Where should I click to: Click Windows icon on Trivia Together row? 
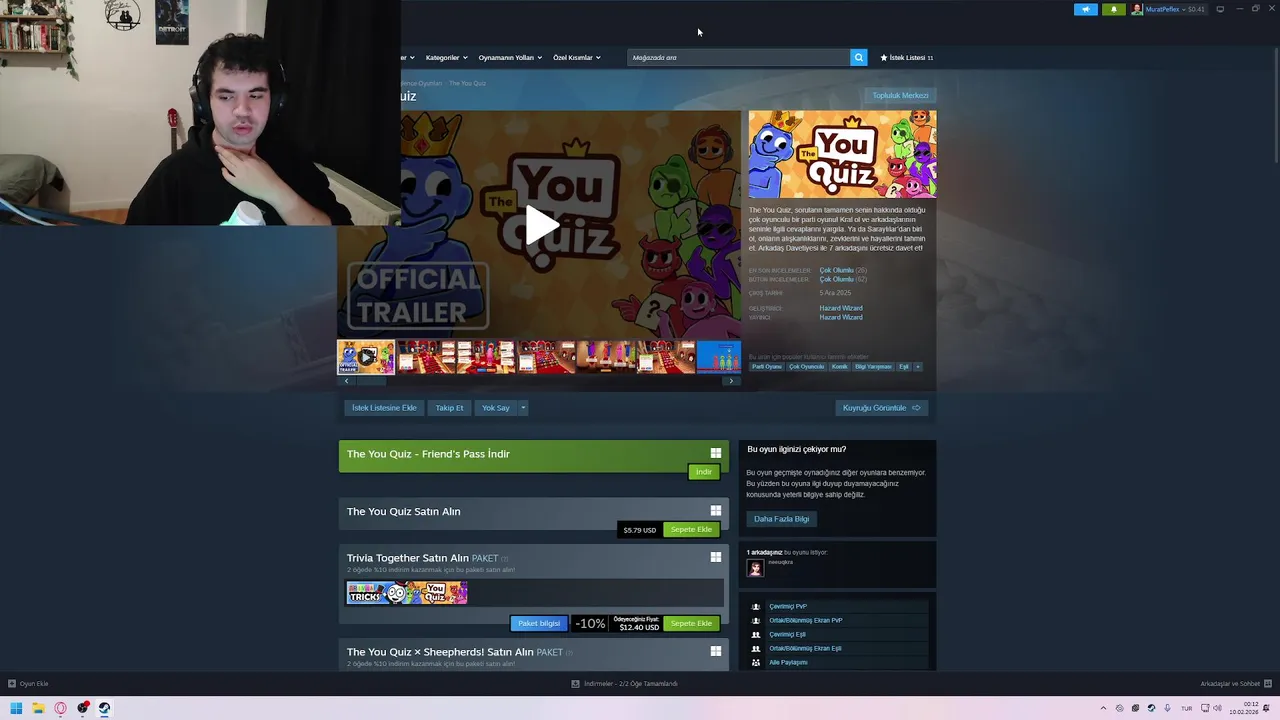click(x=716, y=557)
